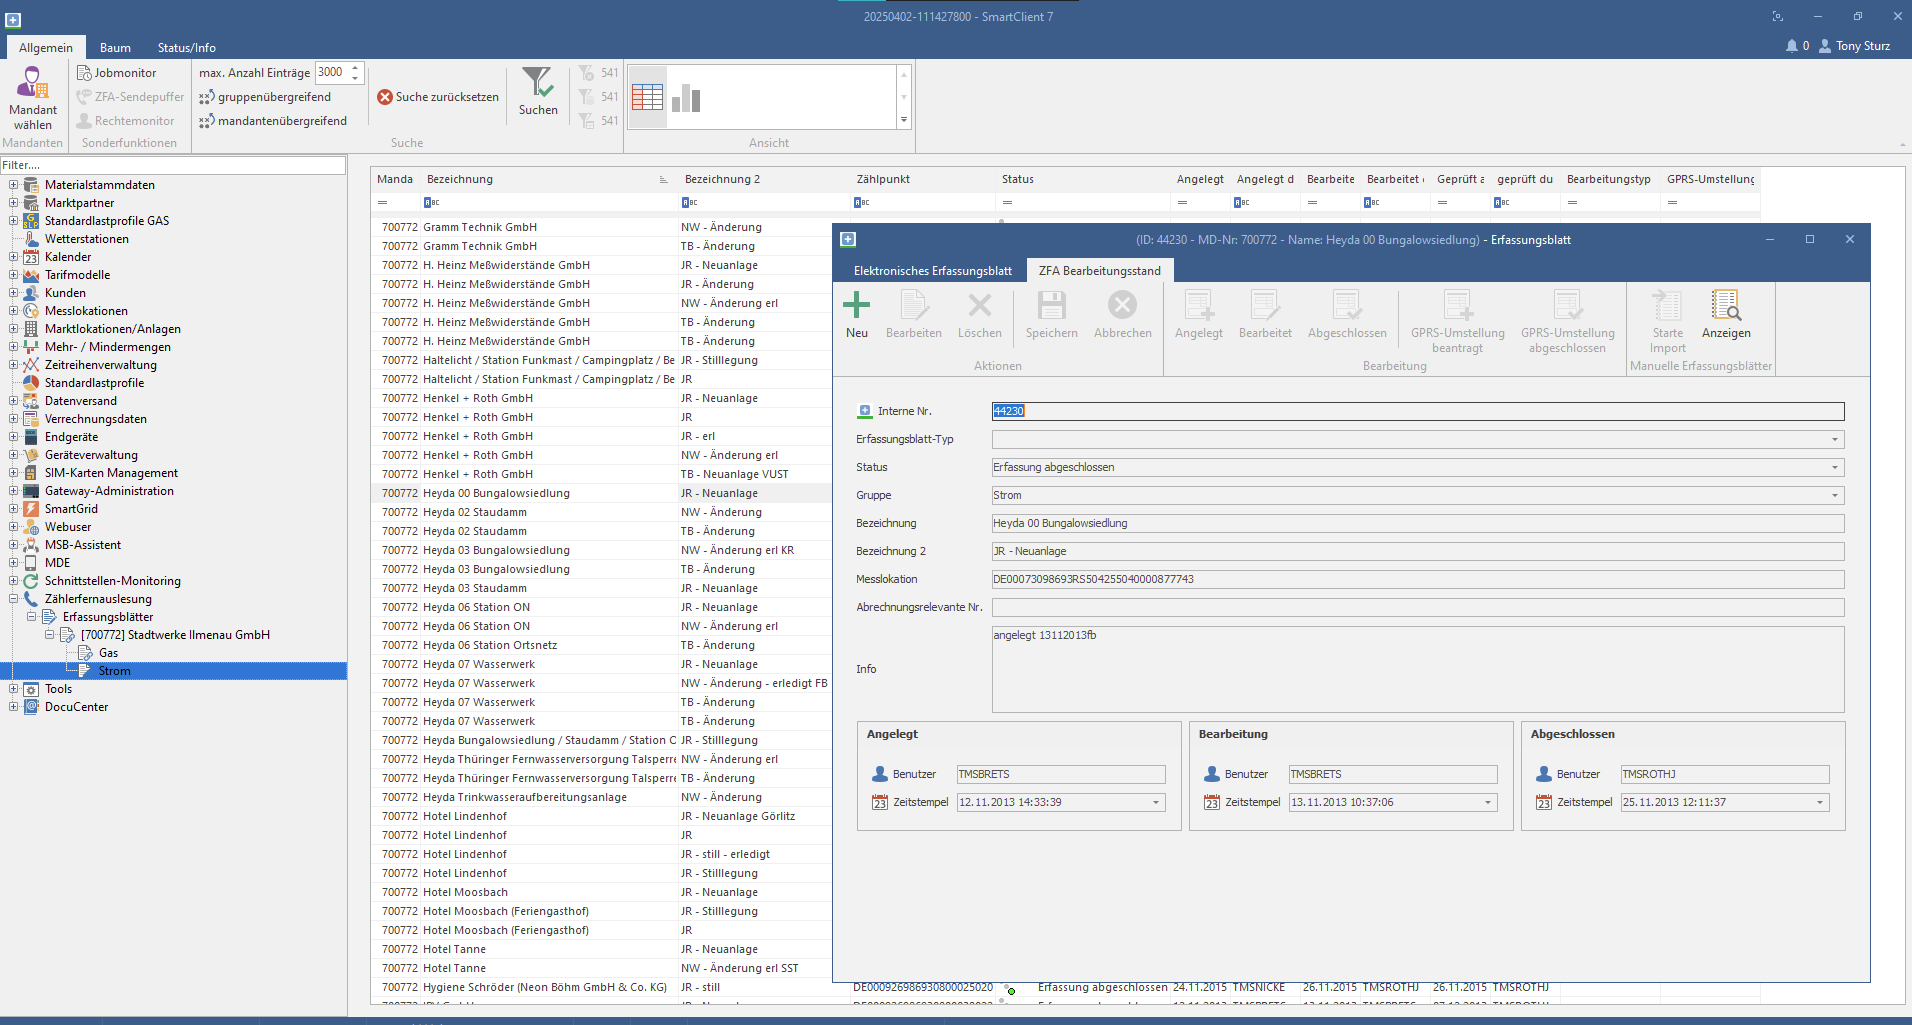
Task: Open the Status dropdown in Erfassungsblatt
Action: pos(1834,467)
